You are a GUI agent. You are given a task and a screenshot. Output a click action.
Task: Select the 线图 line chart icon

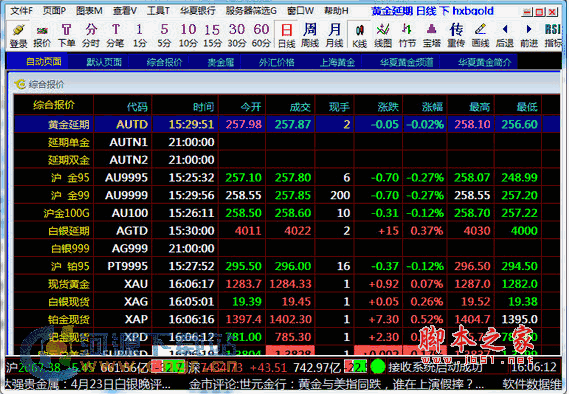pyautogui.click(x=383, y=36)
